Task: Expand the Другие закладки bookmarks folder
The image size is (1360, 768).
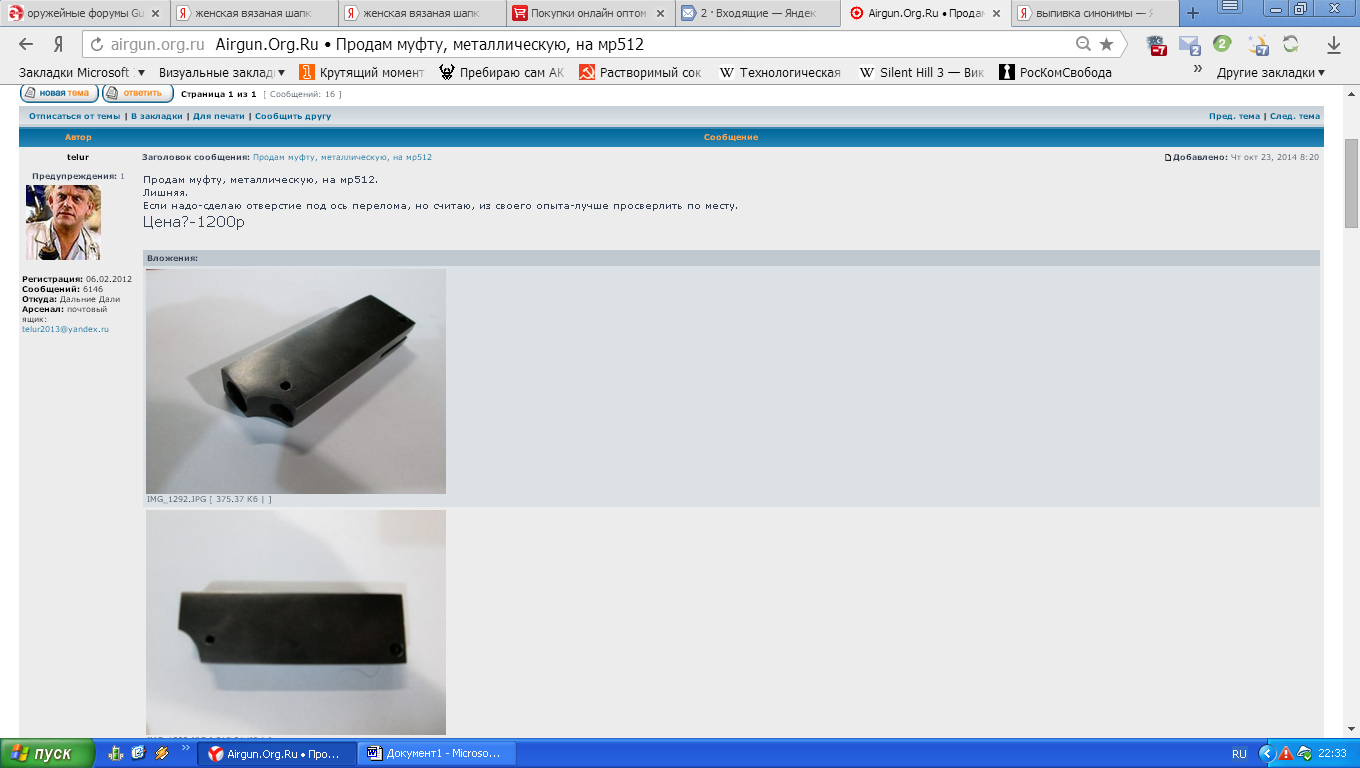Action: [x=1270, y=72]
